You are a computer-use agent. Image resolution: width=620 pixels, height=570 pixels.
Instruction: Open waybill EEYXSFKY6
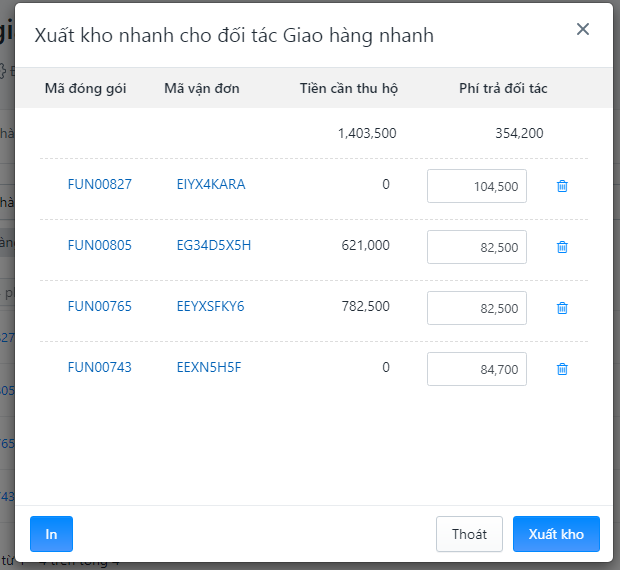click(210, 306)
